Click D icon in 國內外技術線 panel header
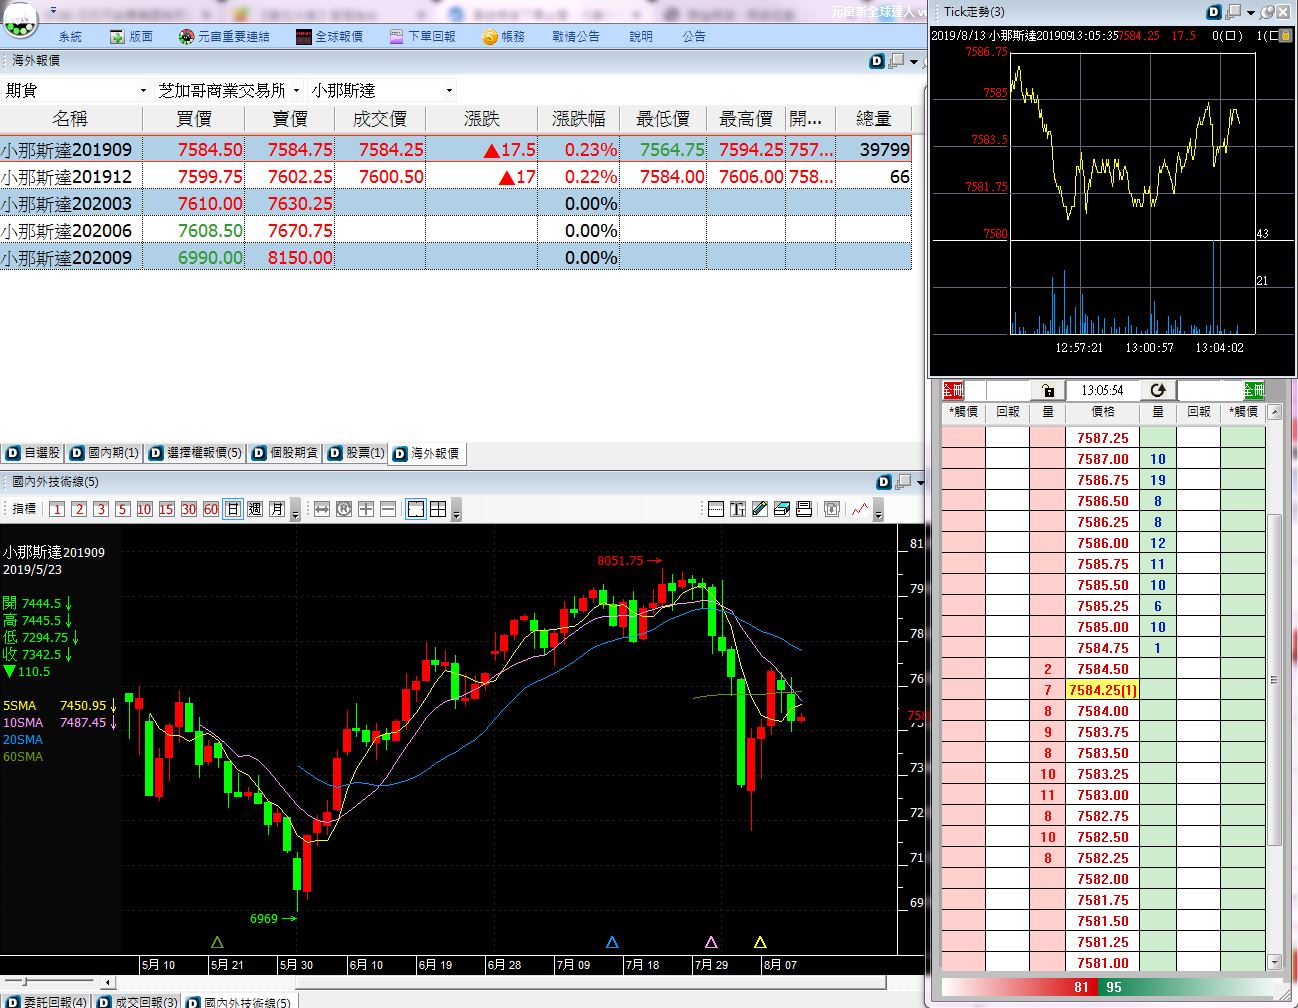The height and width of the screenshot is (1008, 1298). tap(883, 482)
